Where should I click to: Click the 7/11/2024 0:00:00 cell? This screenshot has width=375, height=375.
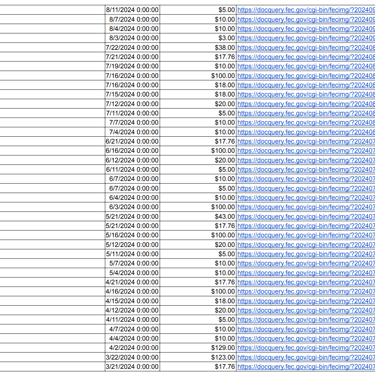coord(132,113)
